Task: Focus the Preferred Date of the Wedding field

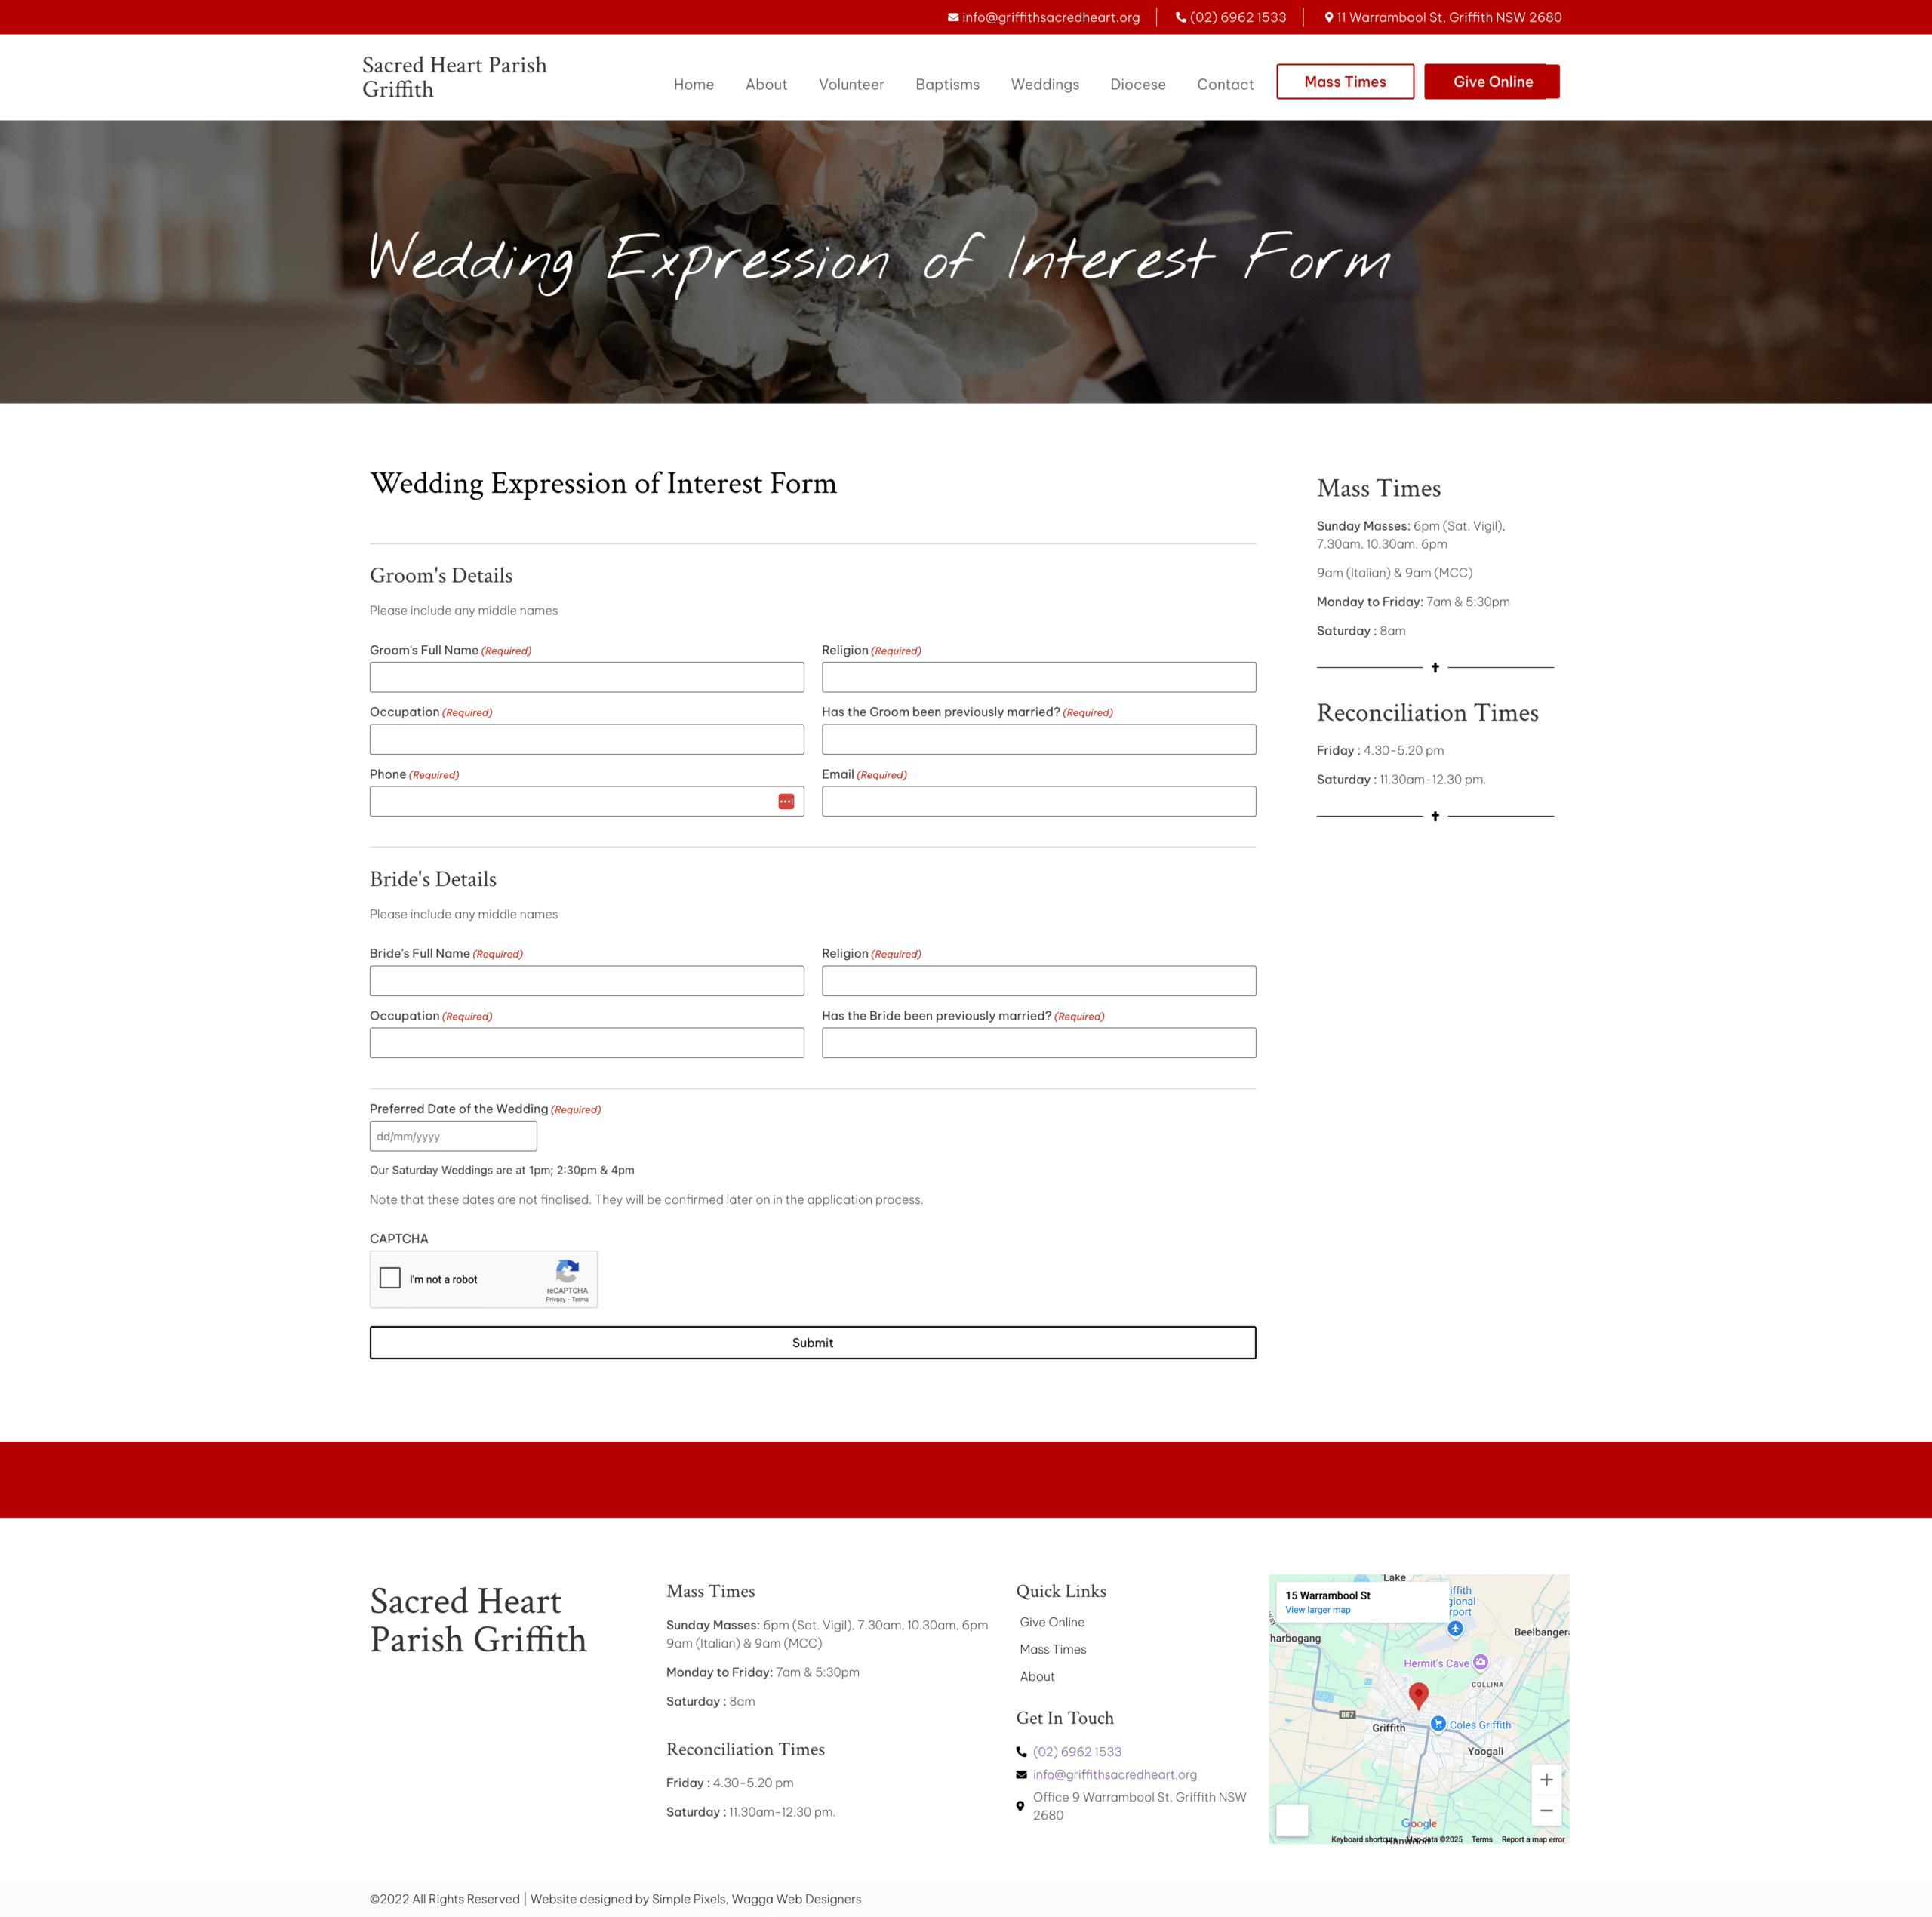Action: [x=453, y=1136]
